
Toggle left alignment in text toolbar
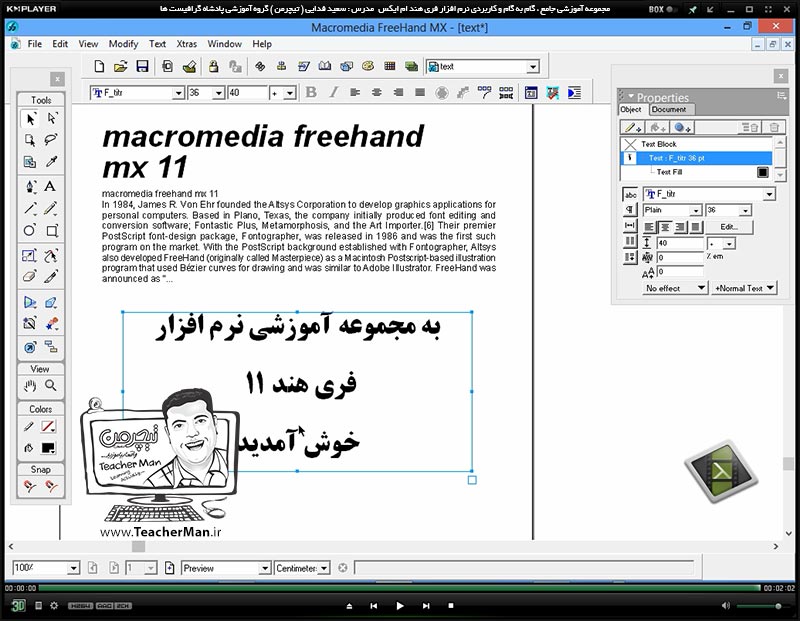[355, 92]
